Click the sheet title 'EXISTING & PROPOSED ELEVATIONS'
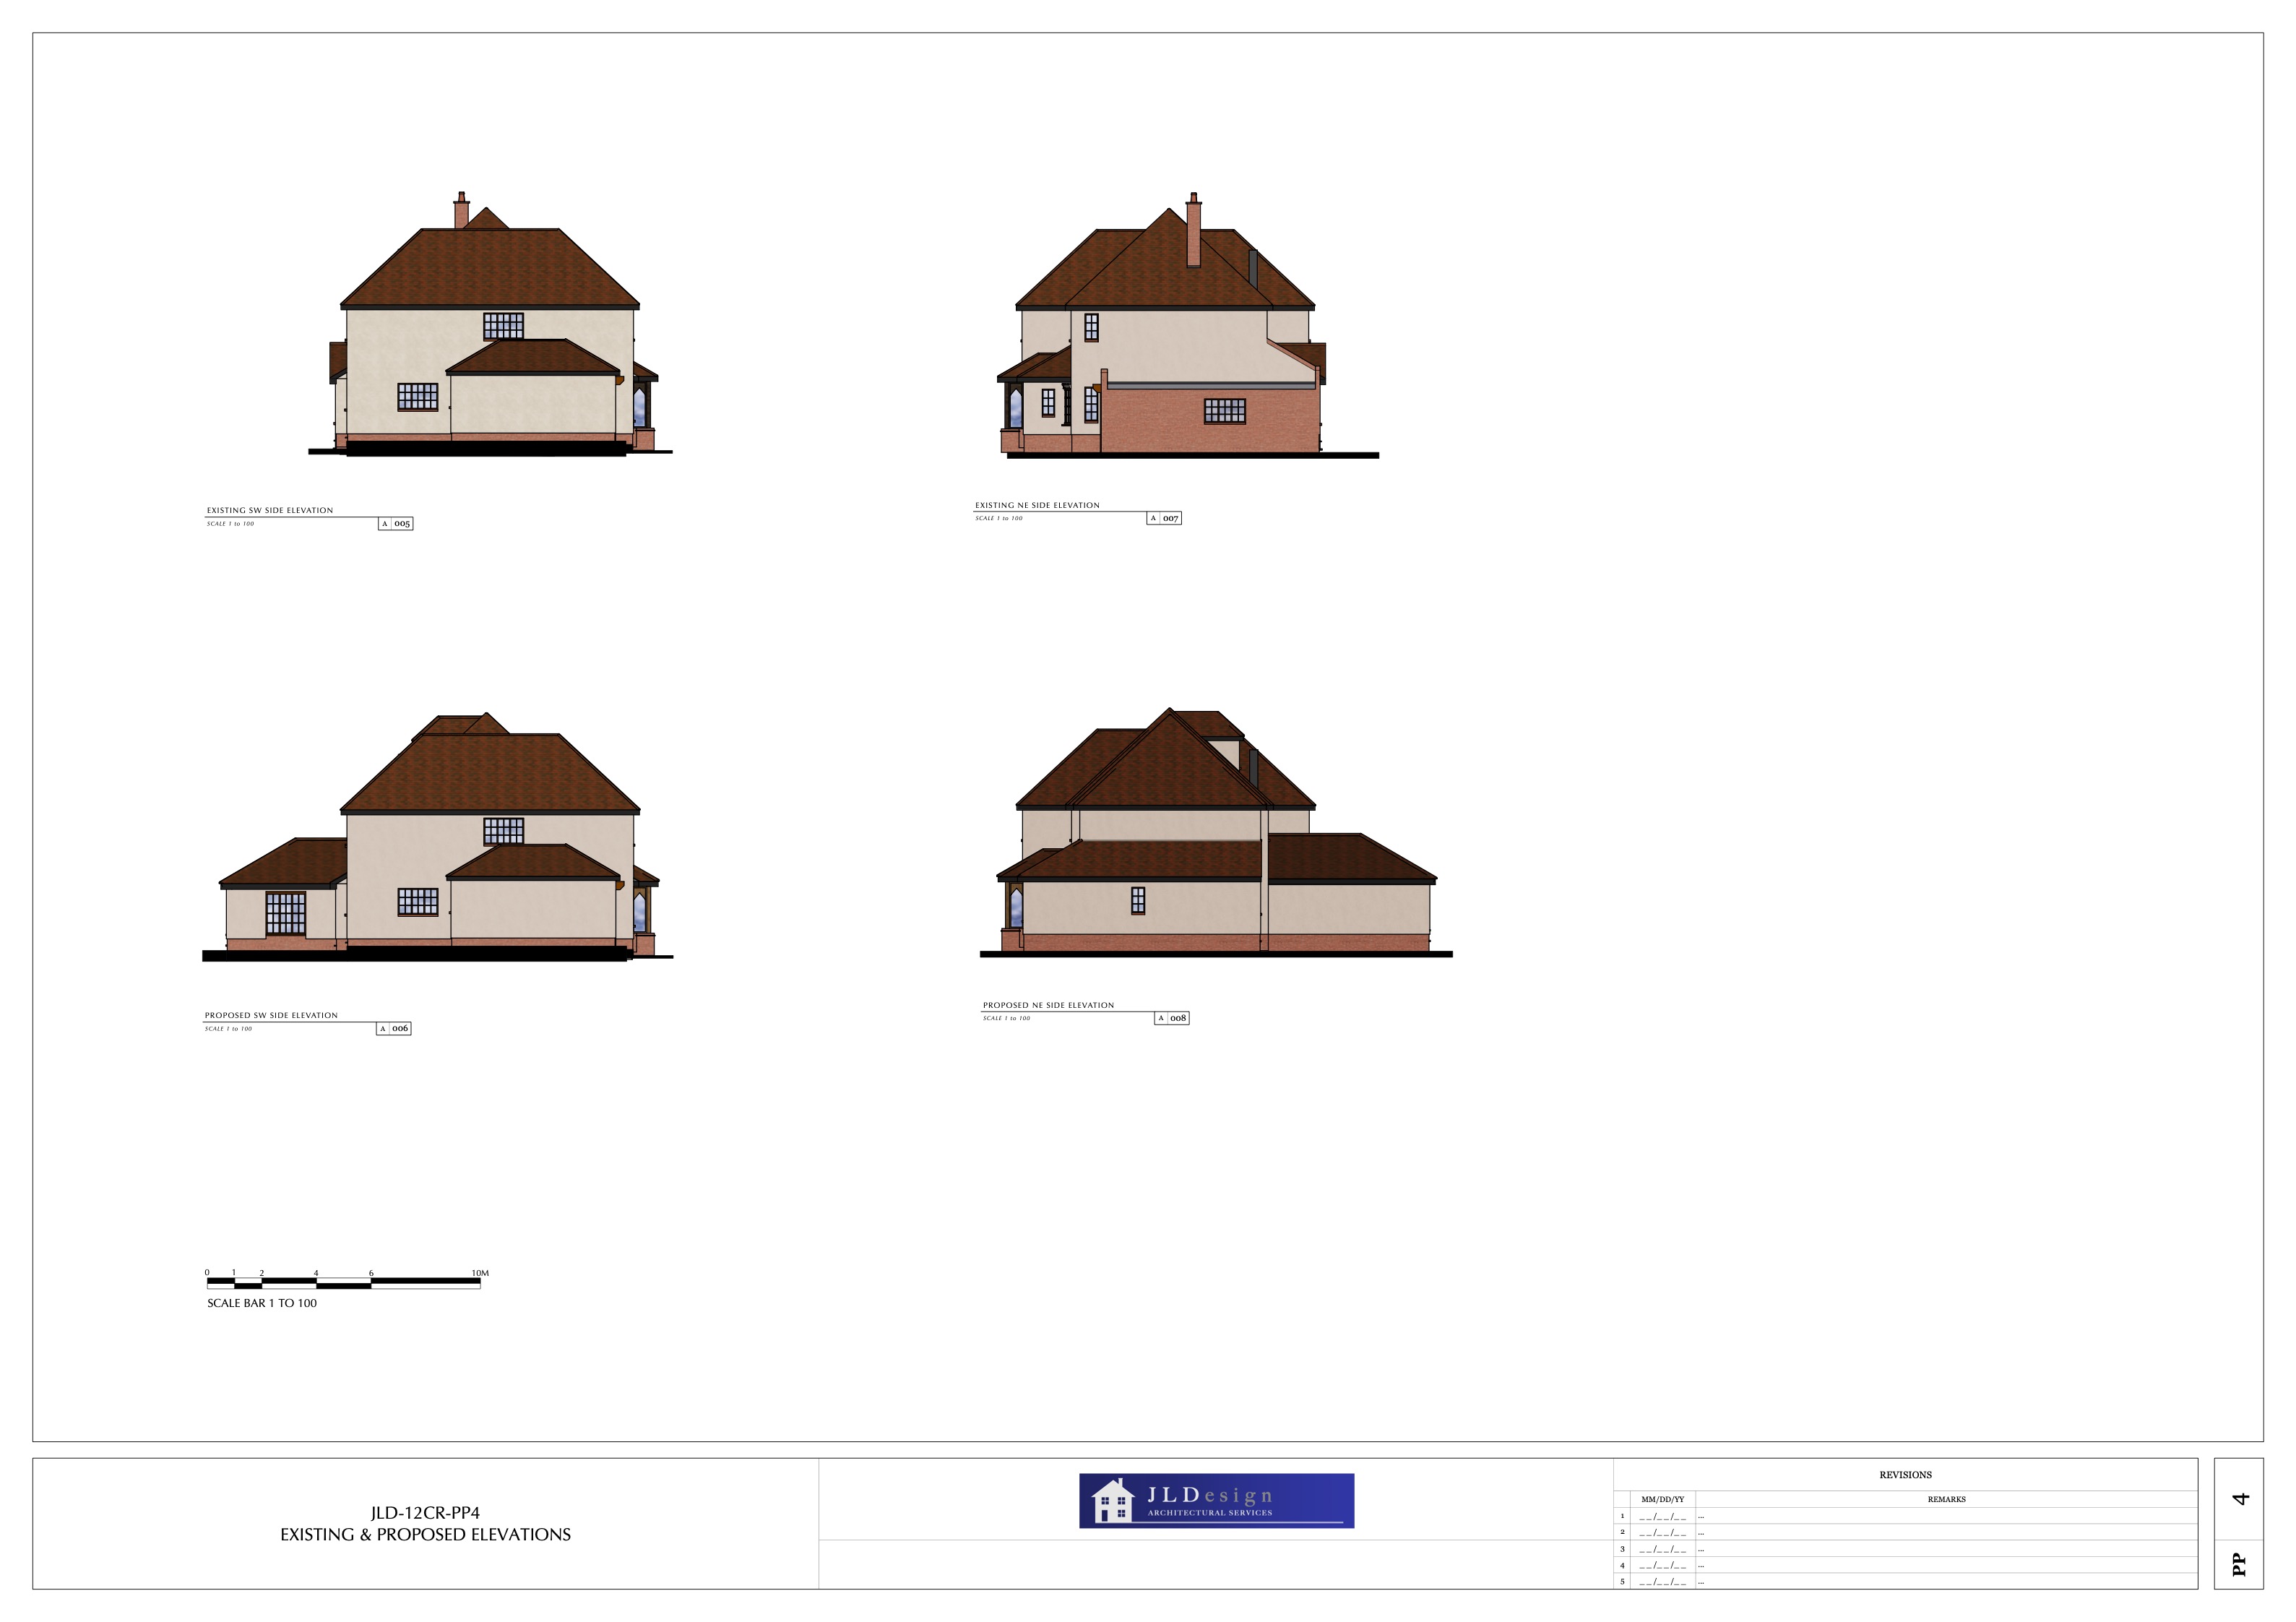2296x1622 pixels. pyautogui.click(x=425, y=1534)
